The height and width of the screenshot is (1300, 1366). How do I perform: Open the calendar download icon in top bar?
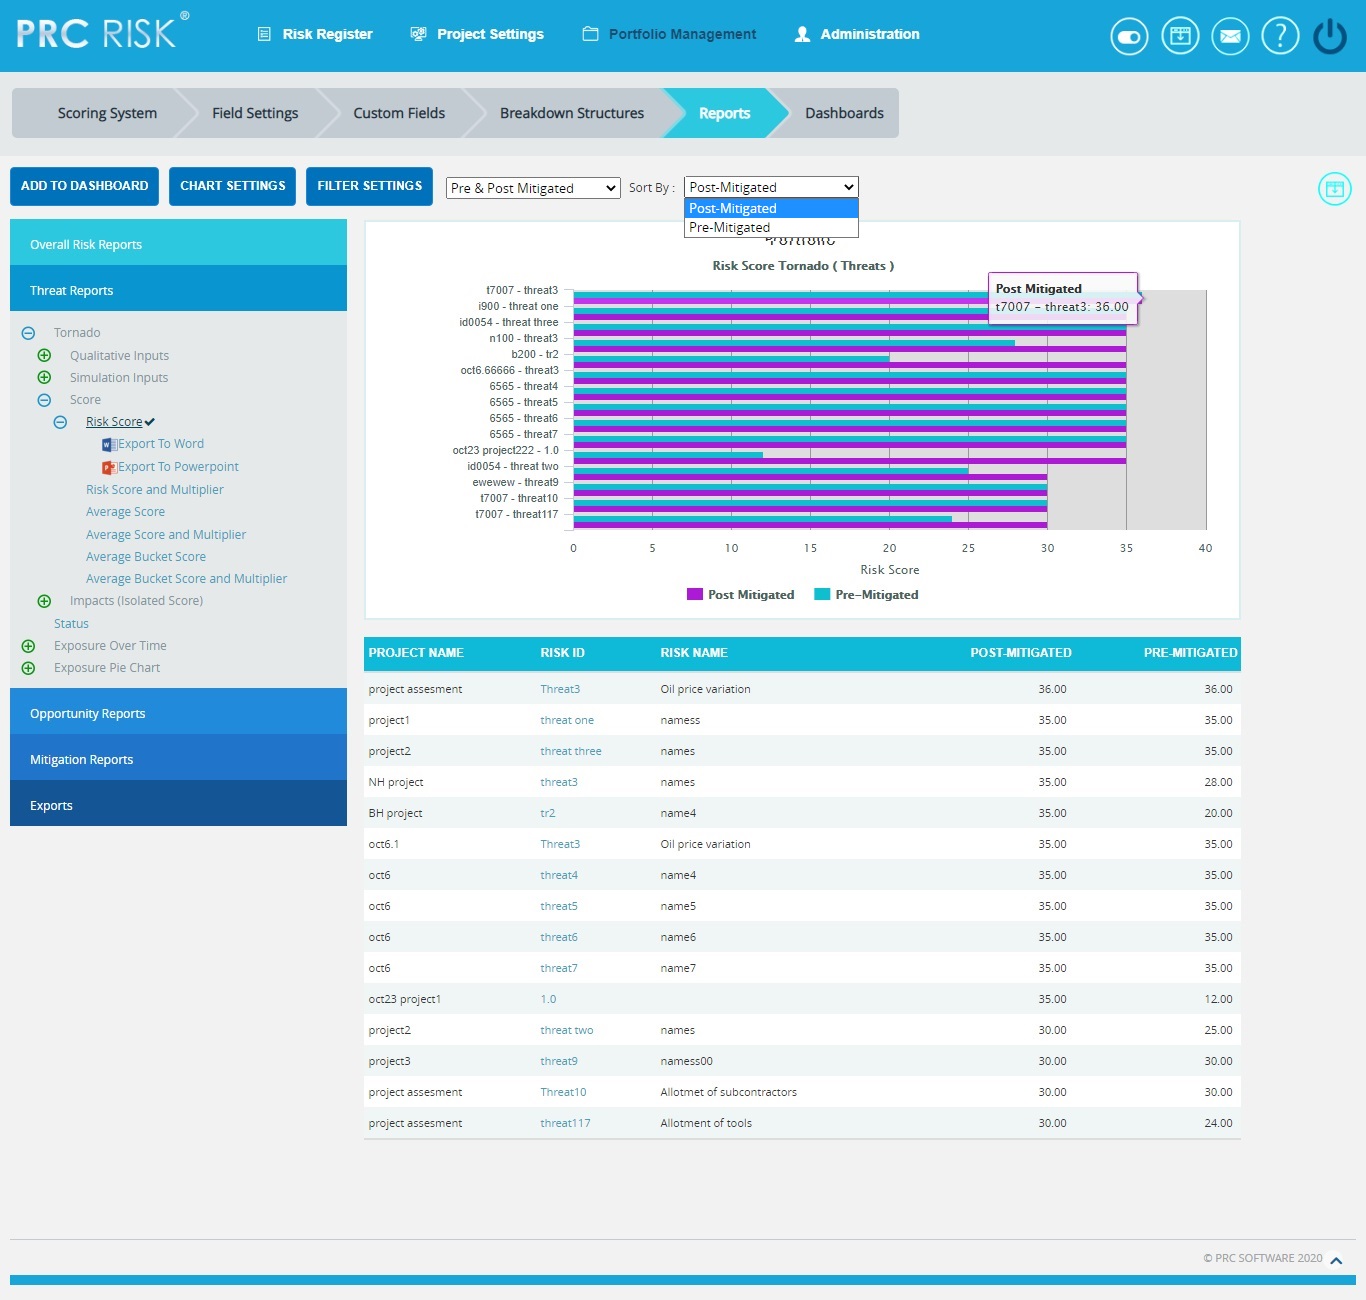pos(1179,36)
